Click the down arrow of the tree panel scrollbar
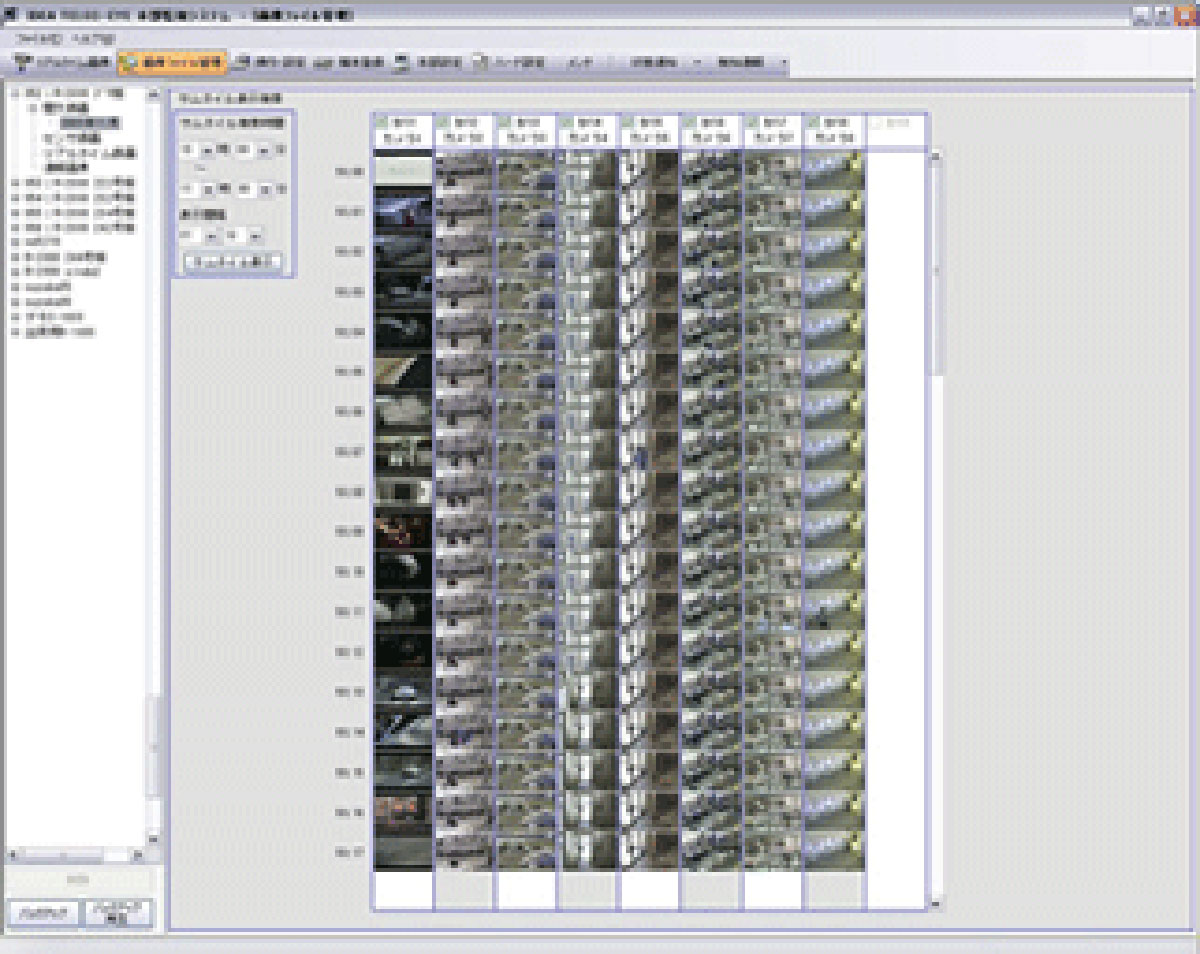Image resolution: width=1200 pixels, height=954 pixels. click(153, 840)
